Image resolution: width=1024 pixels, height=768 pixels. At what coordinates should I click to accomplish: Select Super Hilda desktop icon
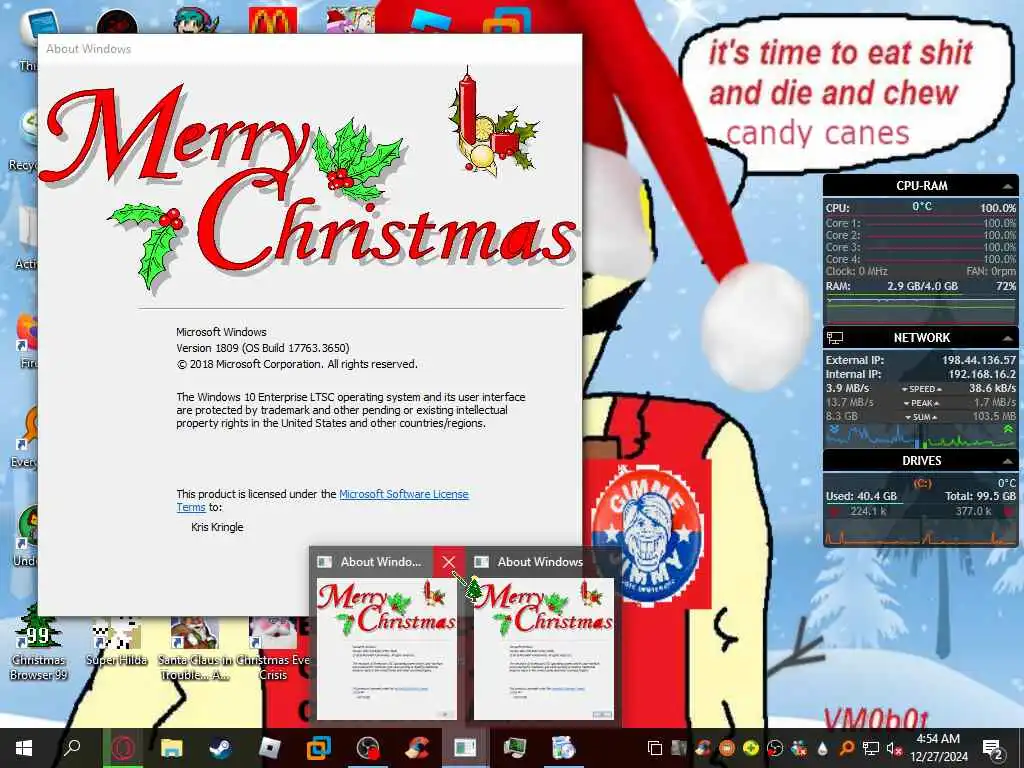(x=116, y=641)
